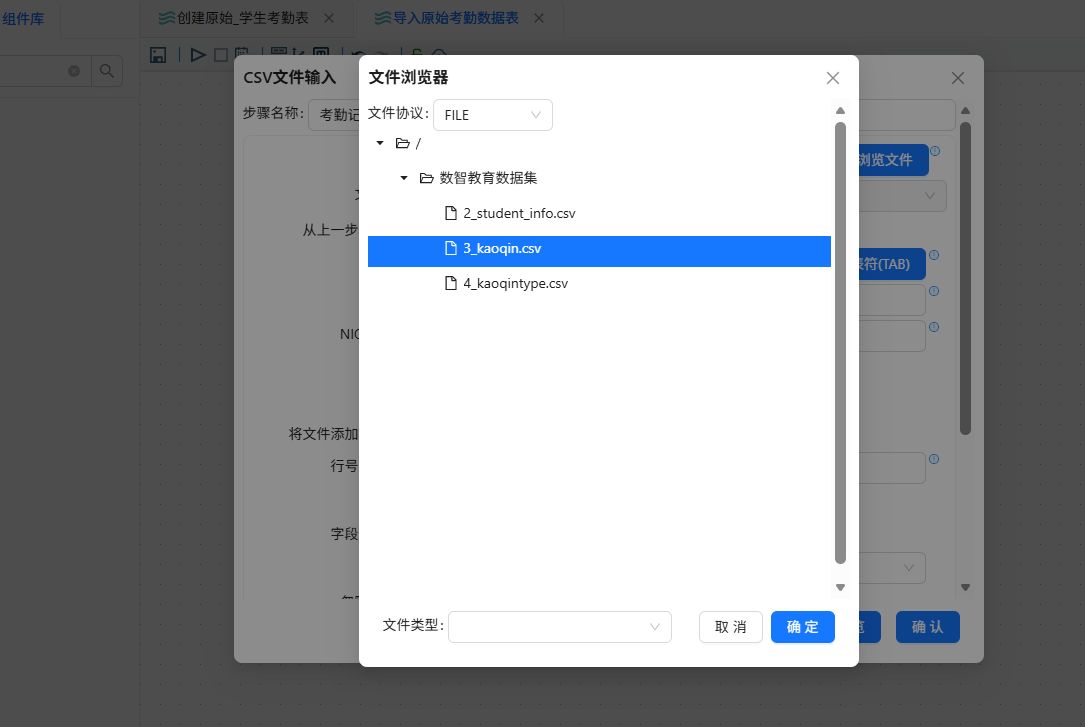Close the CSV文件输入 dialog

[x=958, y=78]
